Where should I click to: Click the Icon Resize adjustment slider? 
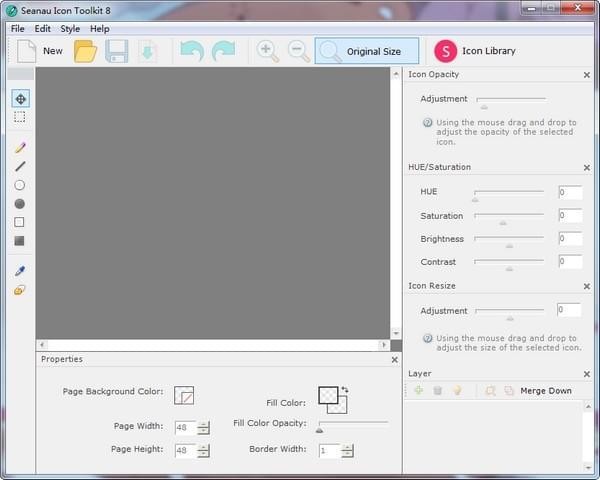click(510, 313)
